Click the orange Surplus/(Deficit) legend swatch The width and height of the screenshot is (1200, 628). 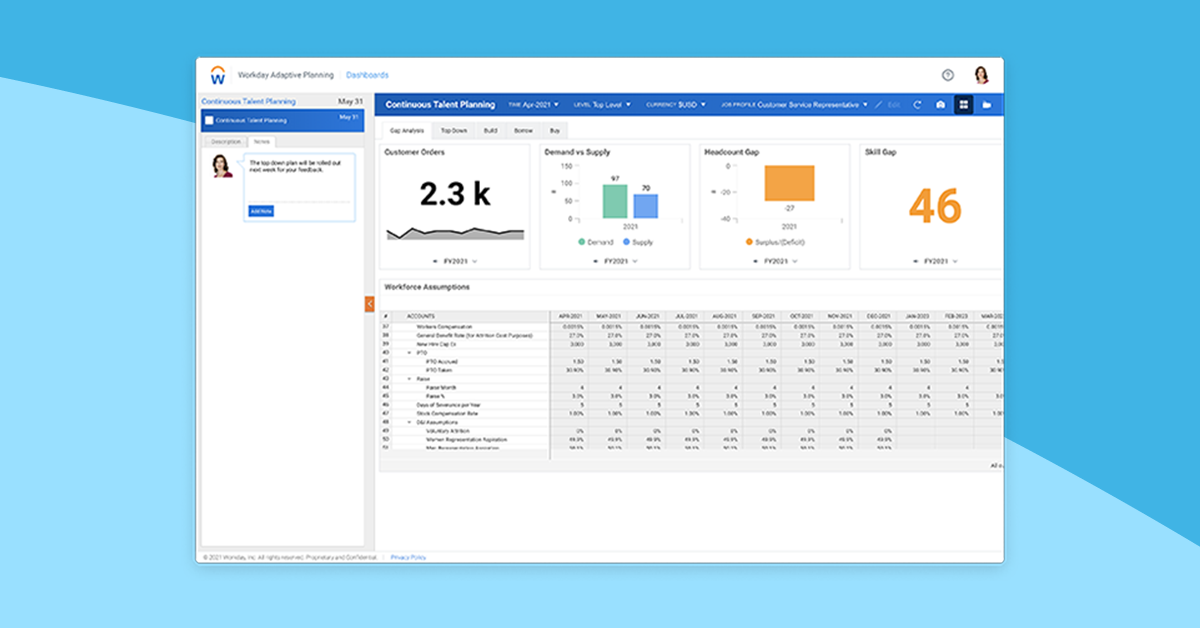(x=749, y=242)
